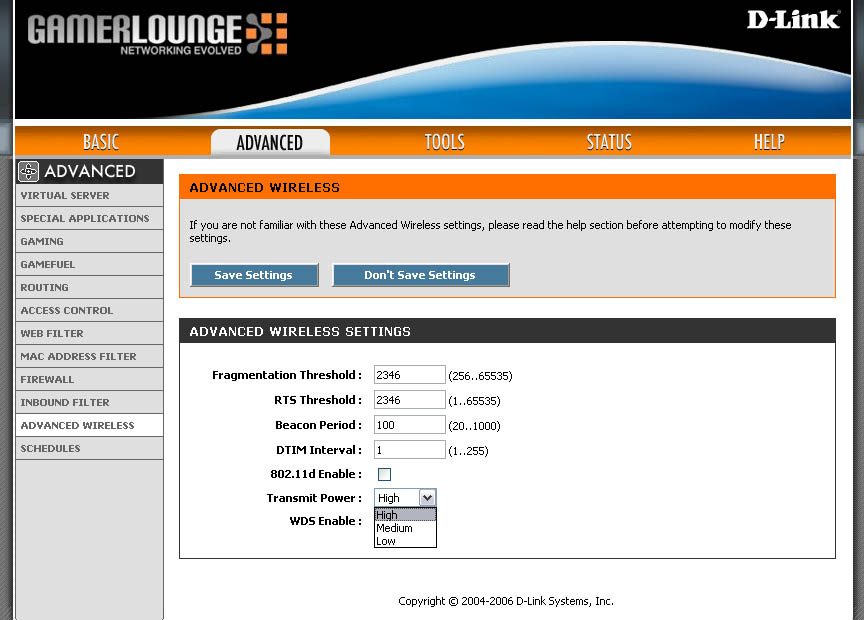
Task: Open the GameFuel page
Action: pos(89,265)
